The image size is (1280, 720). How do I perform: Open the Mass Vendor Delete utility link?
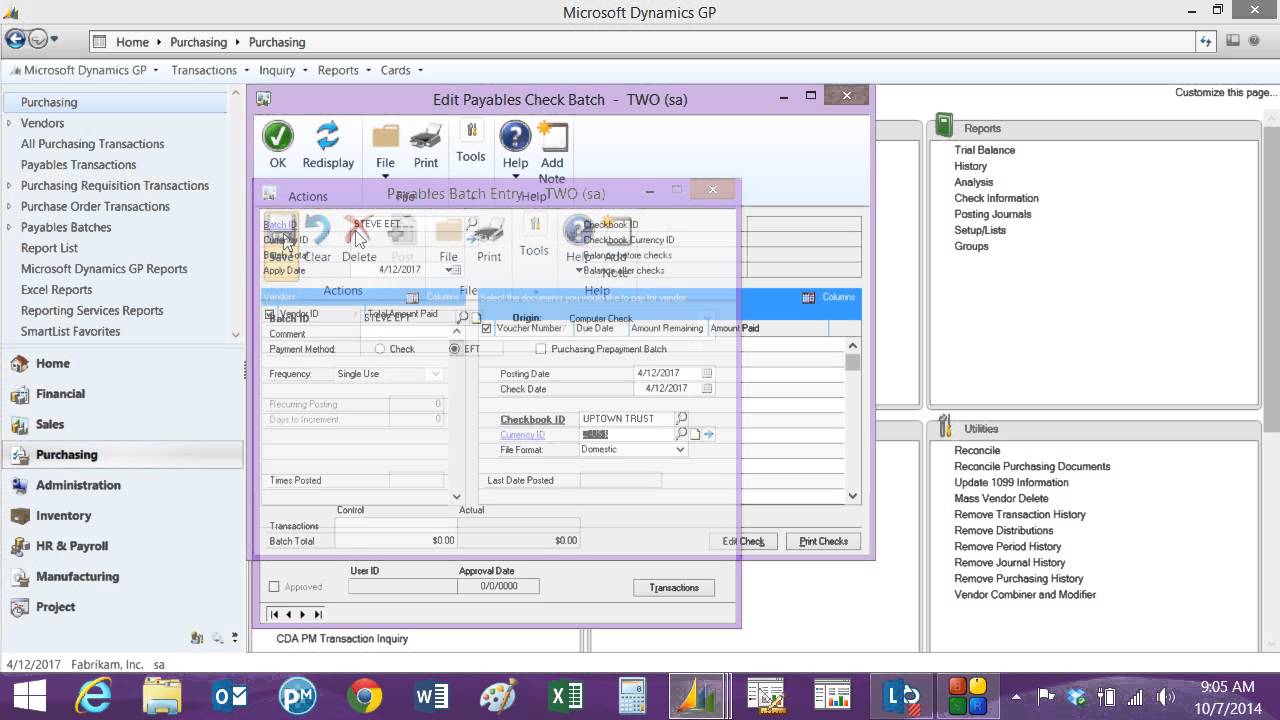(1001, 498)
